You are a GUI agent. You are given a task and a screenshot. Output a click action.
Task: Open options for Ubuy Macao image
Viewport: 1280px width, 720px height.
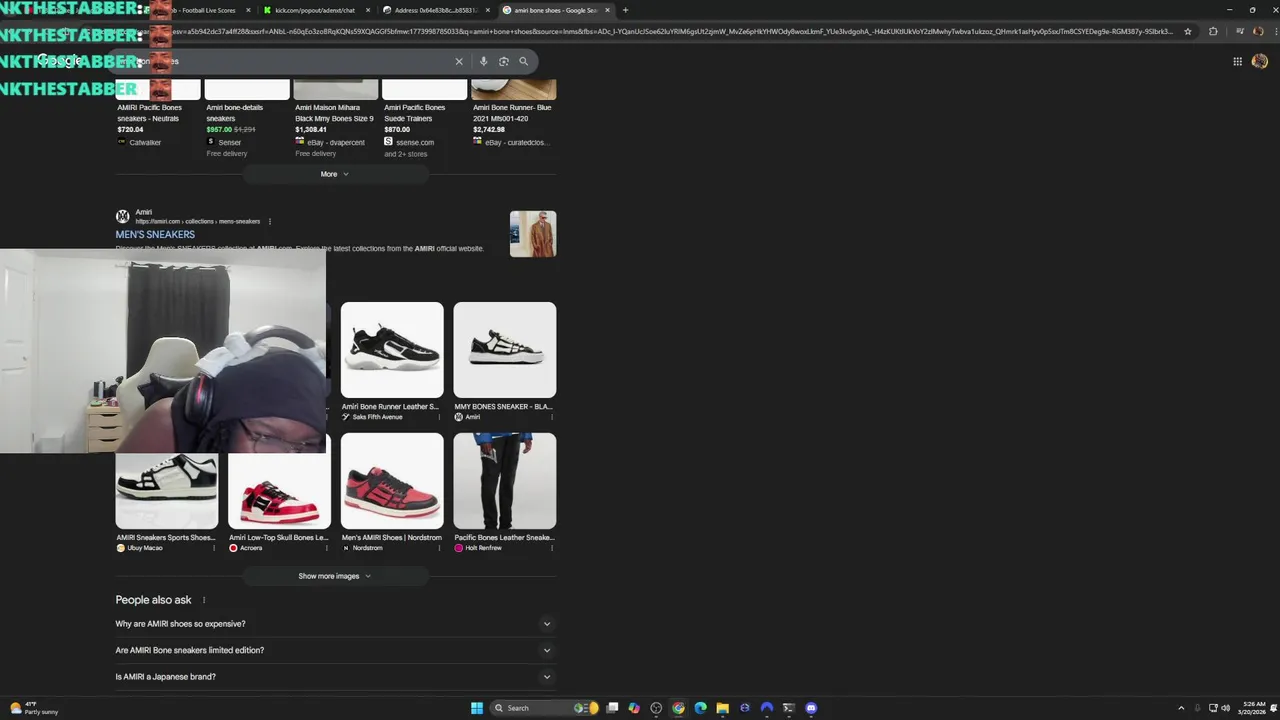(x=213, y=548)
